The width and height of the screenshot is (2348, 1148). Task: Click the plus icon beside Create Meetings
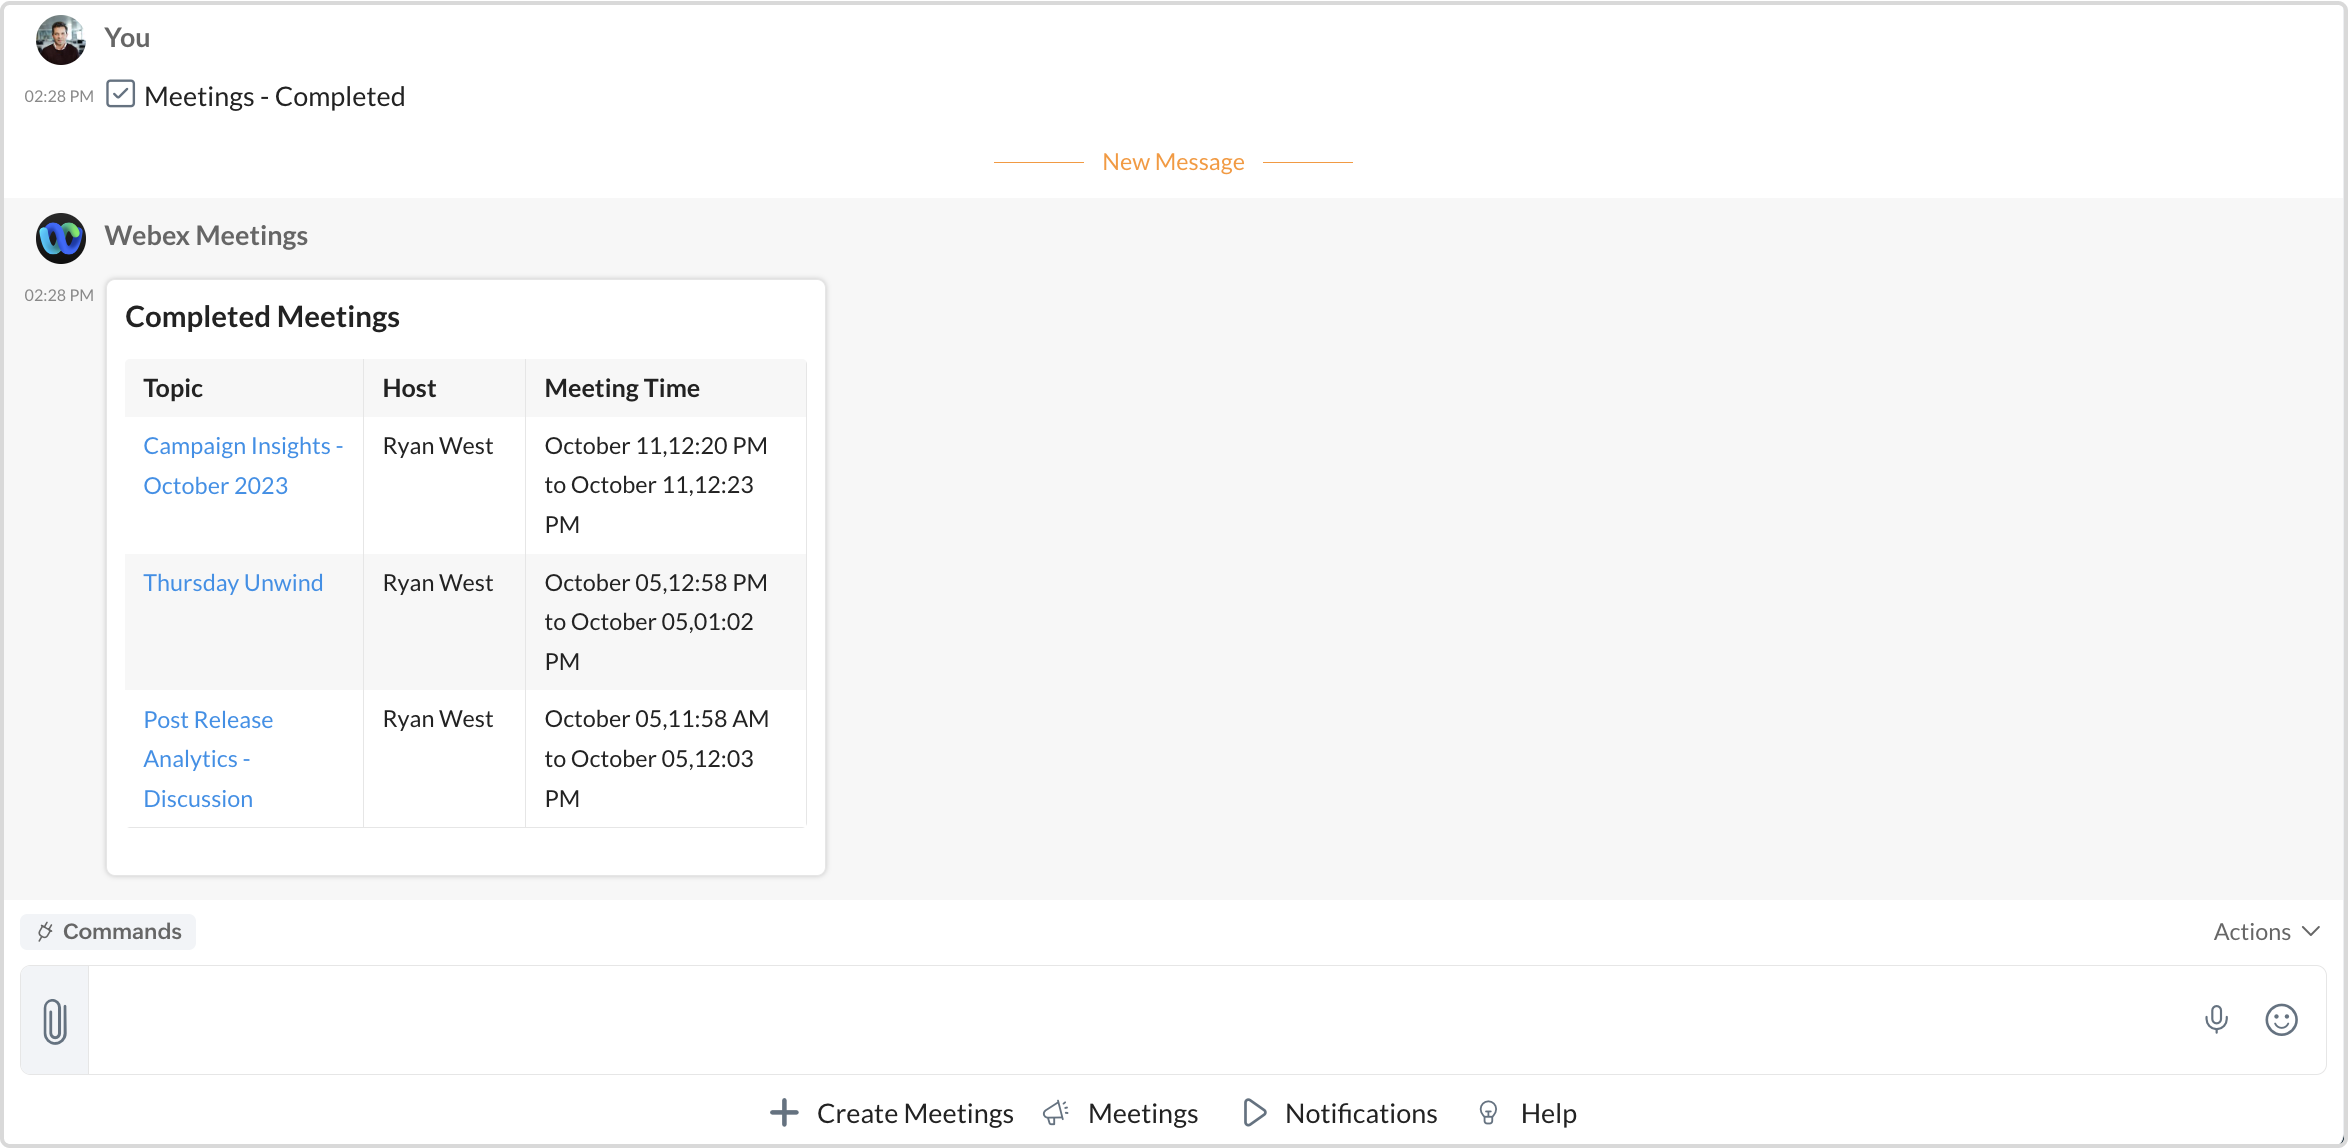pos(784,1113)
